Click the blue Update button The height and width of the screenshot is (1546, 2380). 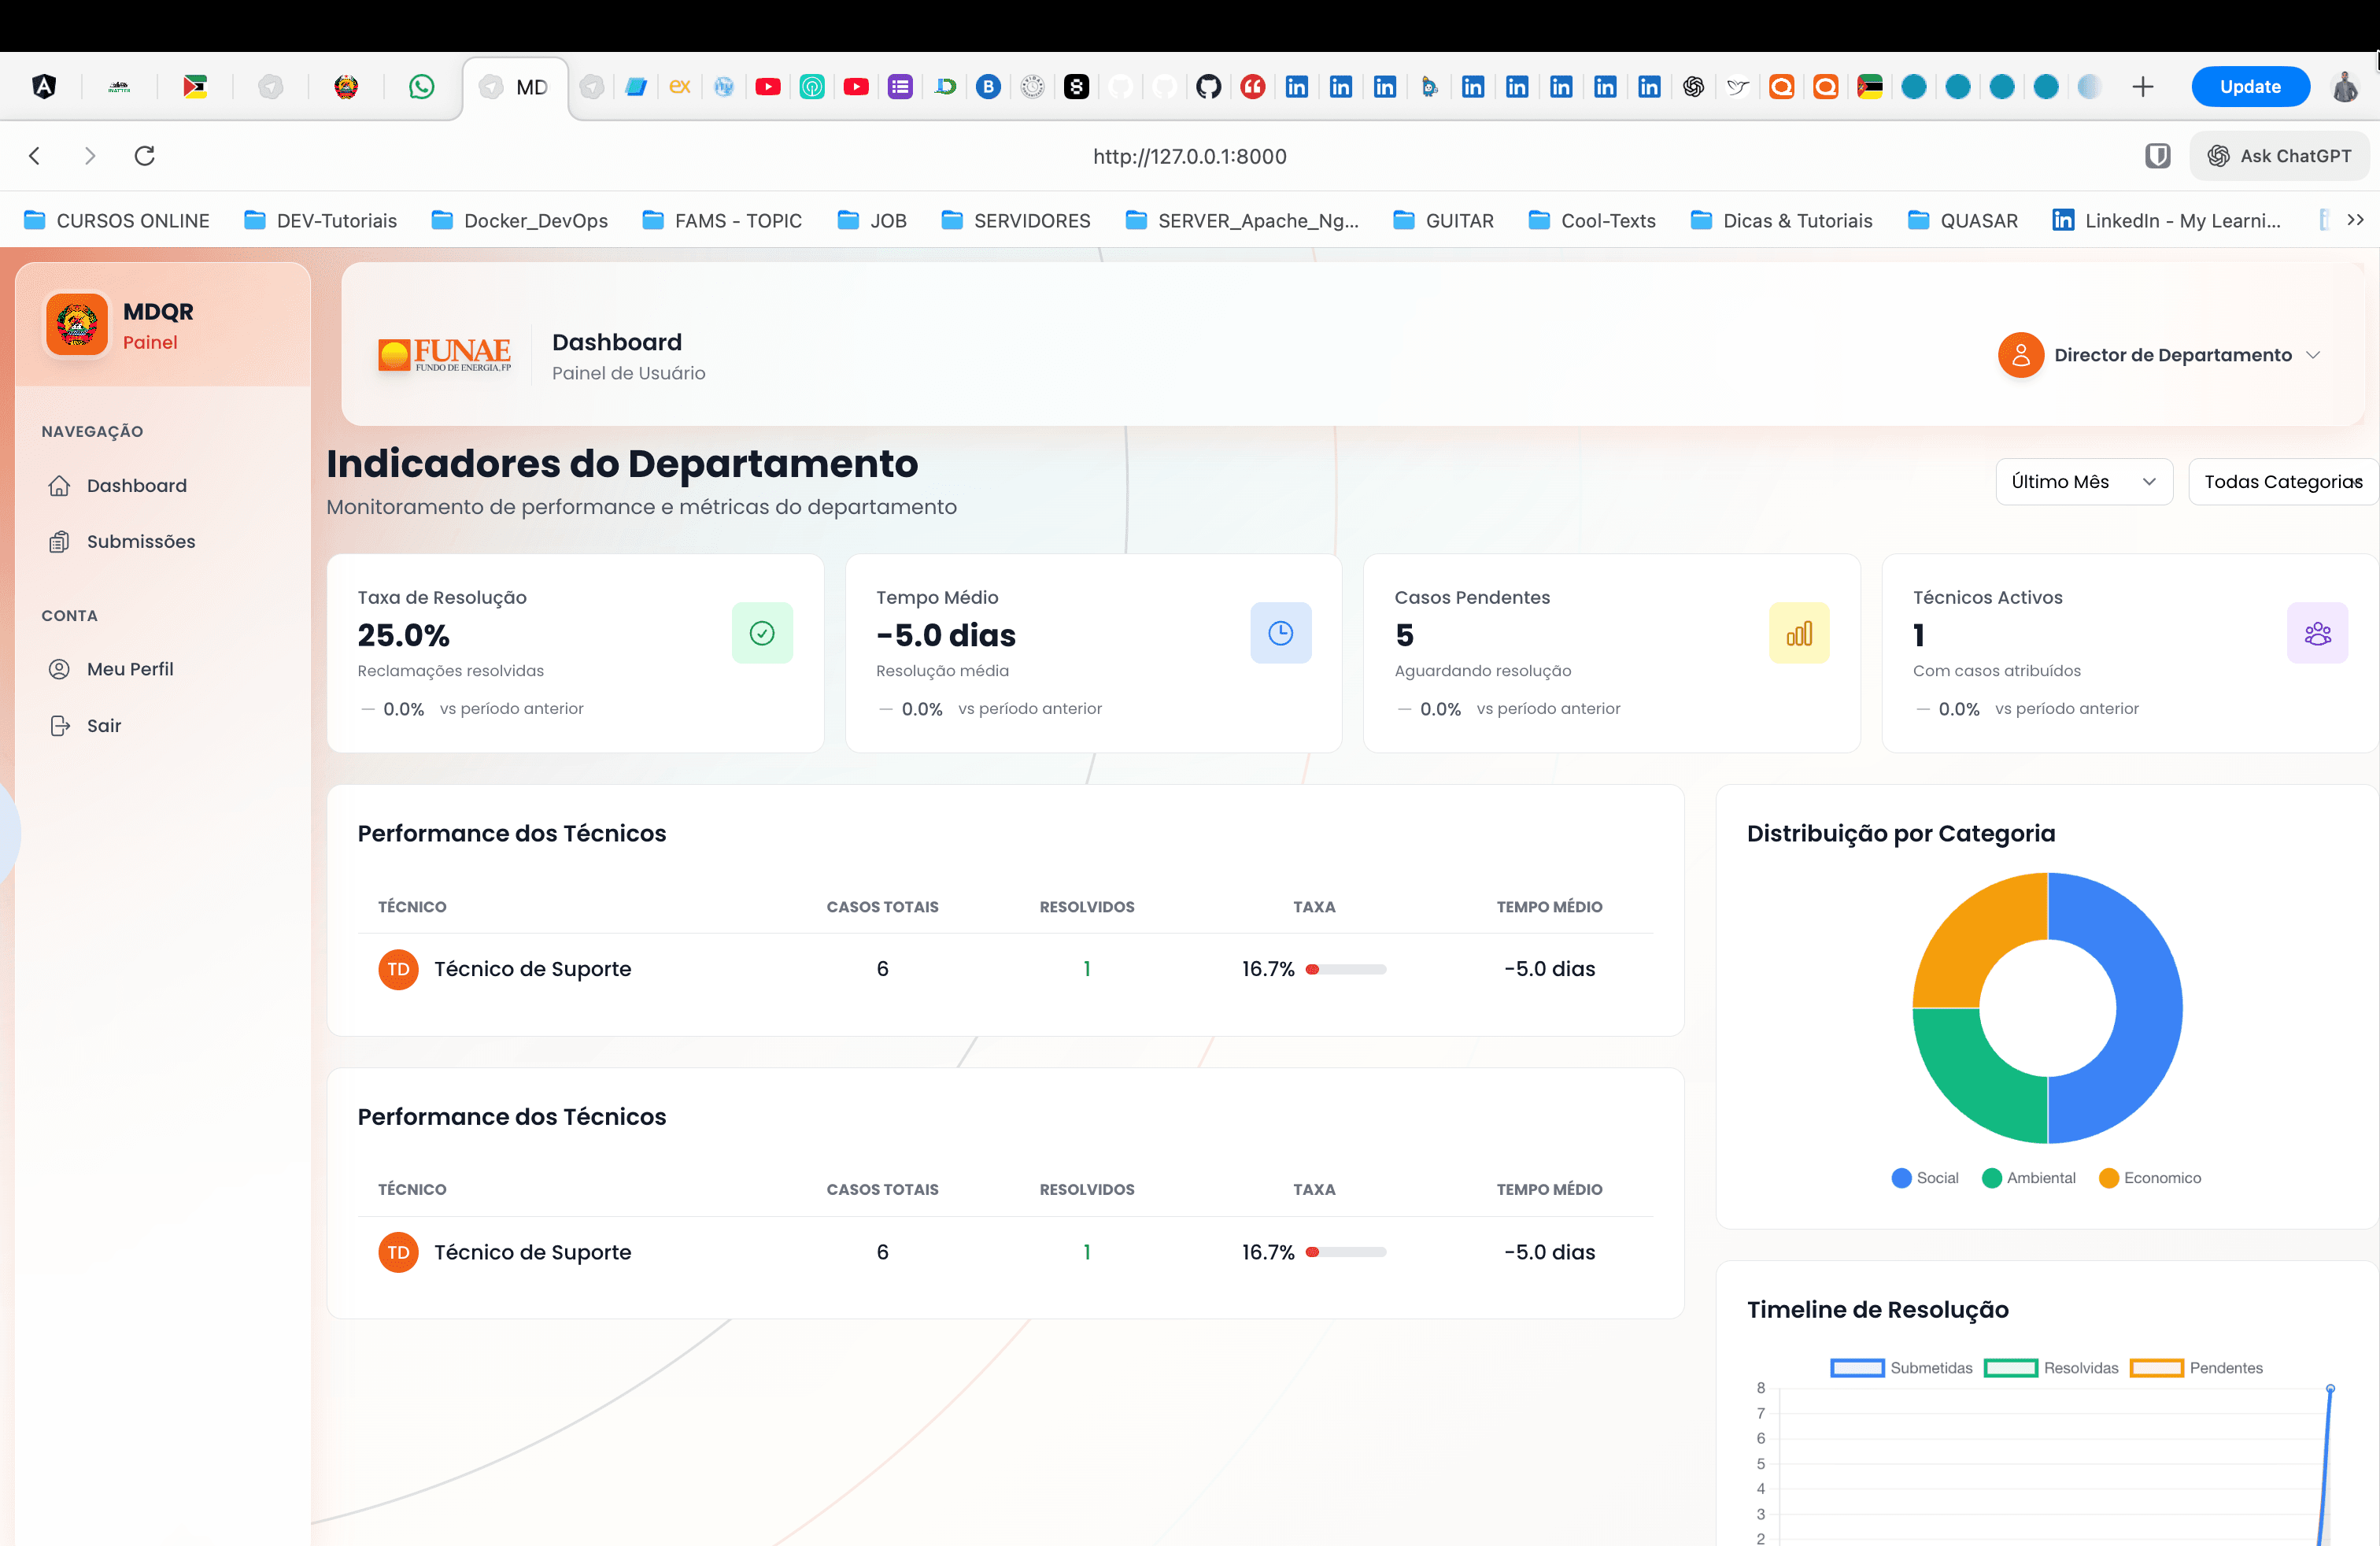point(2250,87)
